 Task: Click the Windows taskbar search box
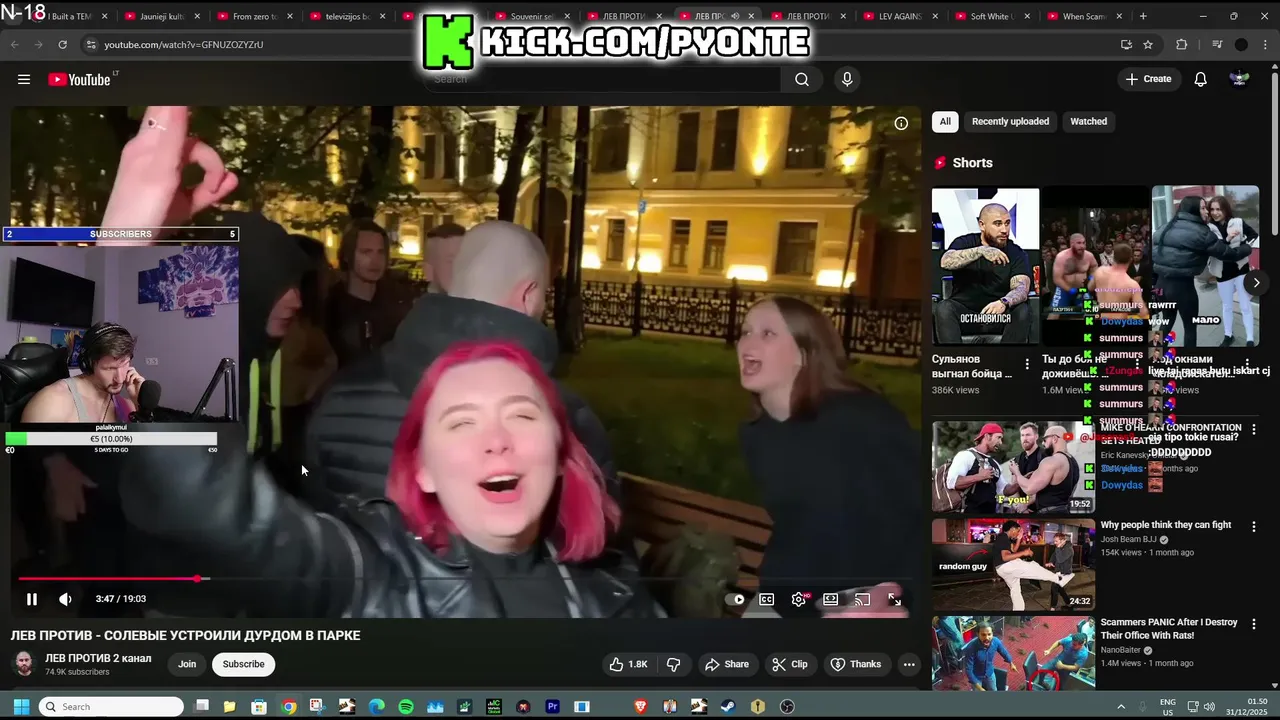click(111, 707)
